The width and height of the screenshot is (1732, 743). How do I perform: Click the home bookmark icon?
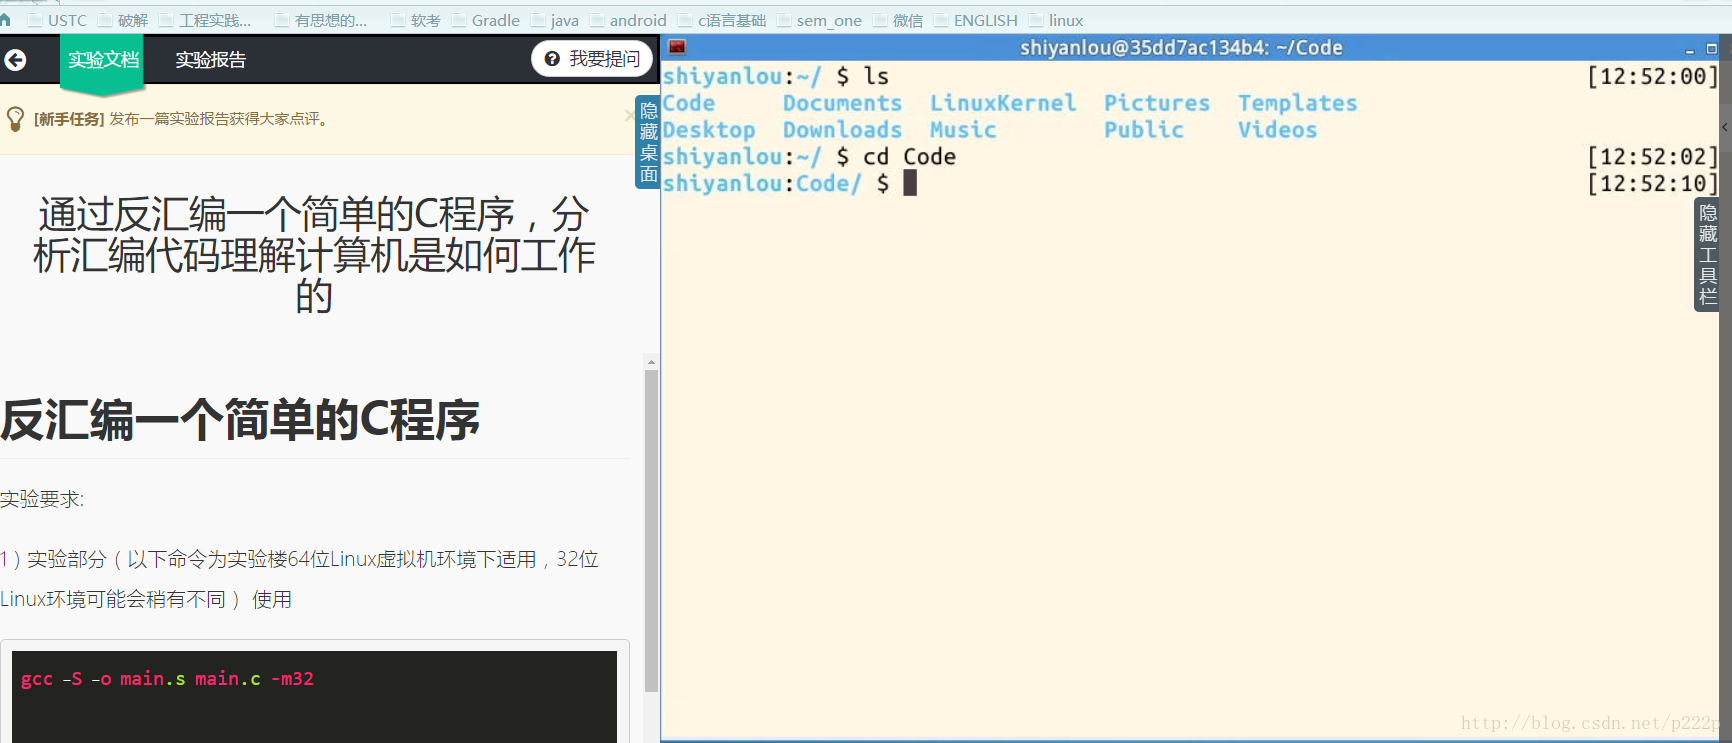(5, 20)
